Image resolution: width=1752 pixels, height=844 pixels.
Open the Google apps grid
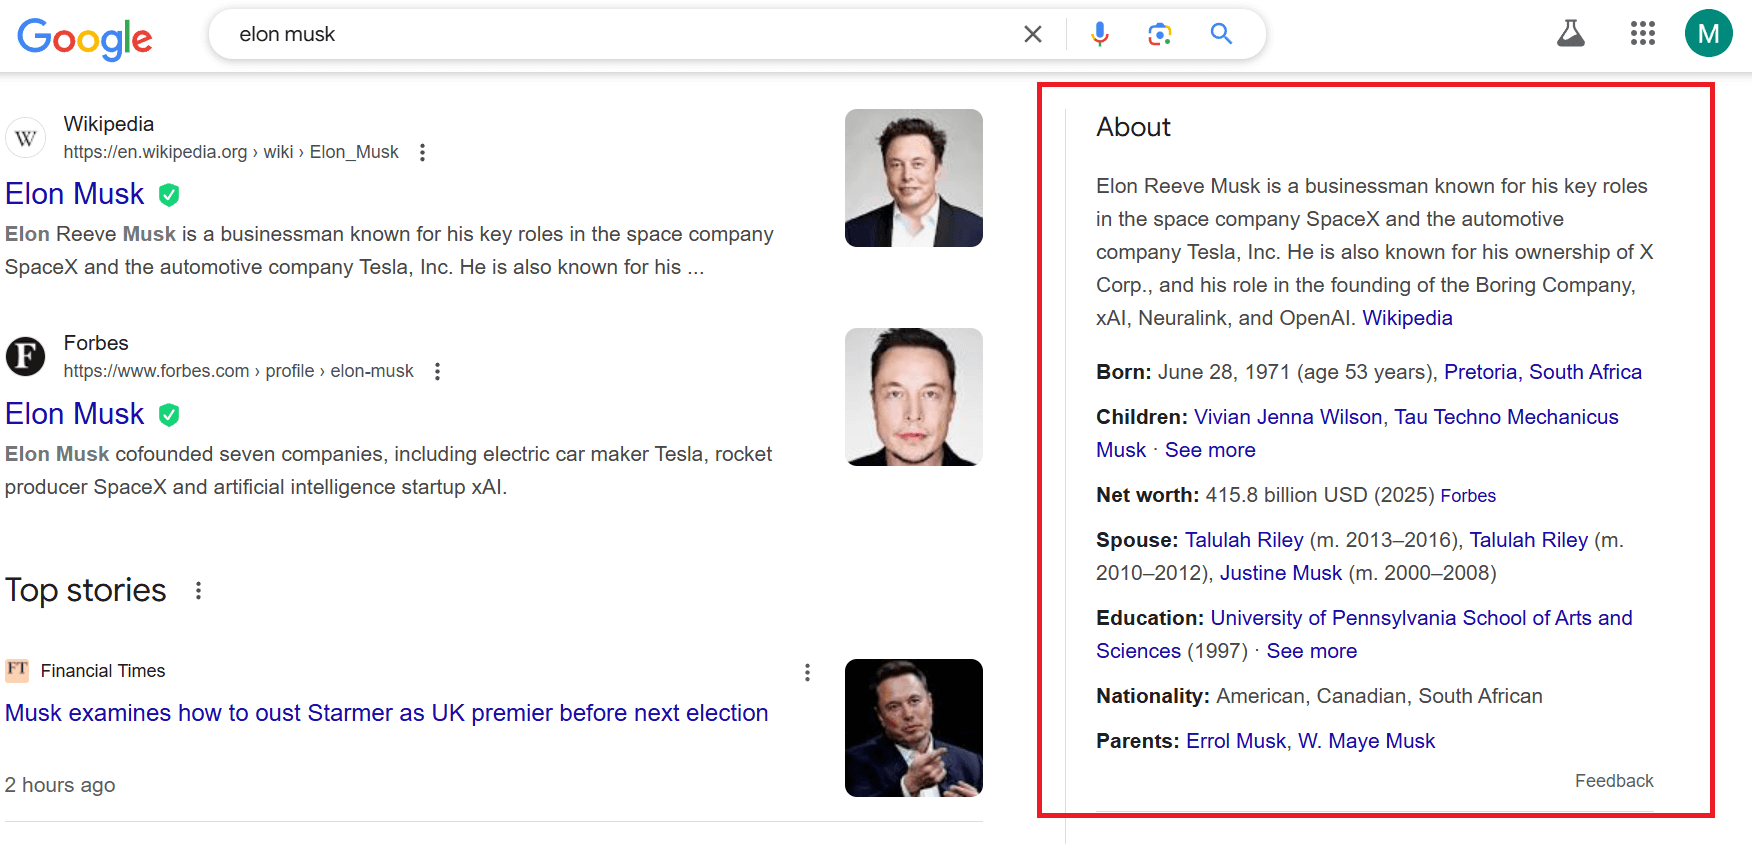click(x=1642, y=34)
